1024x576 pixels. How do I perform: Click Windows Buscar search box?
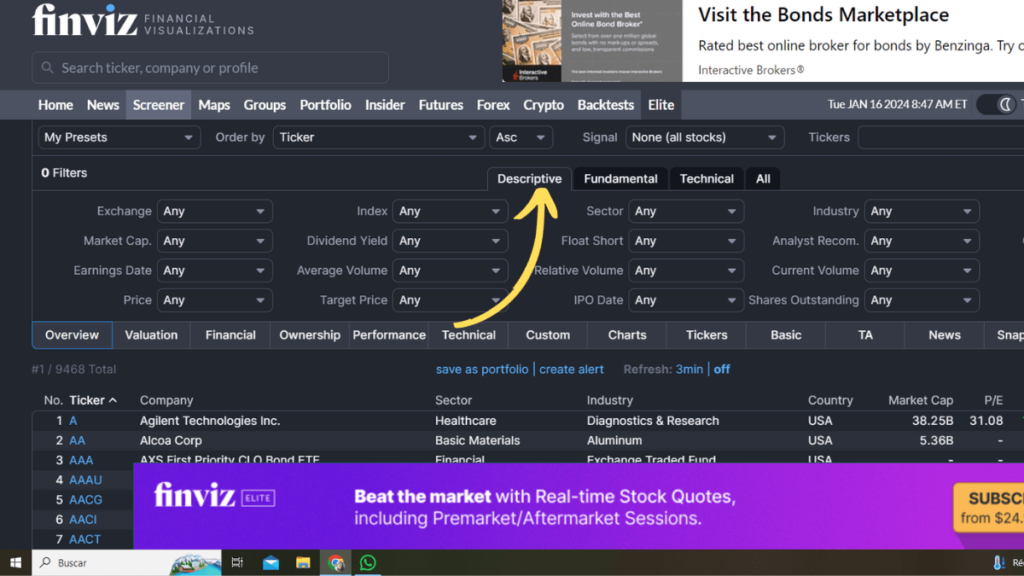pos(127,563)
